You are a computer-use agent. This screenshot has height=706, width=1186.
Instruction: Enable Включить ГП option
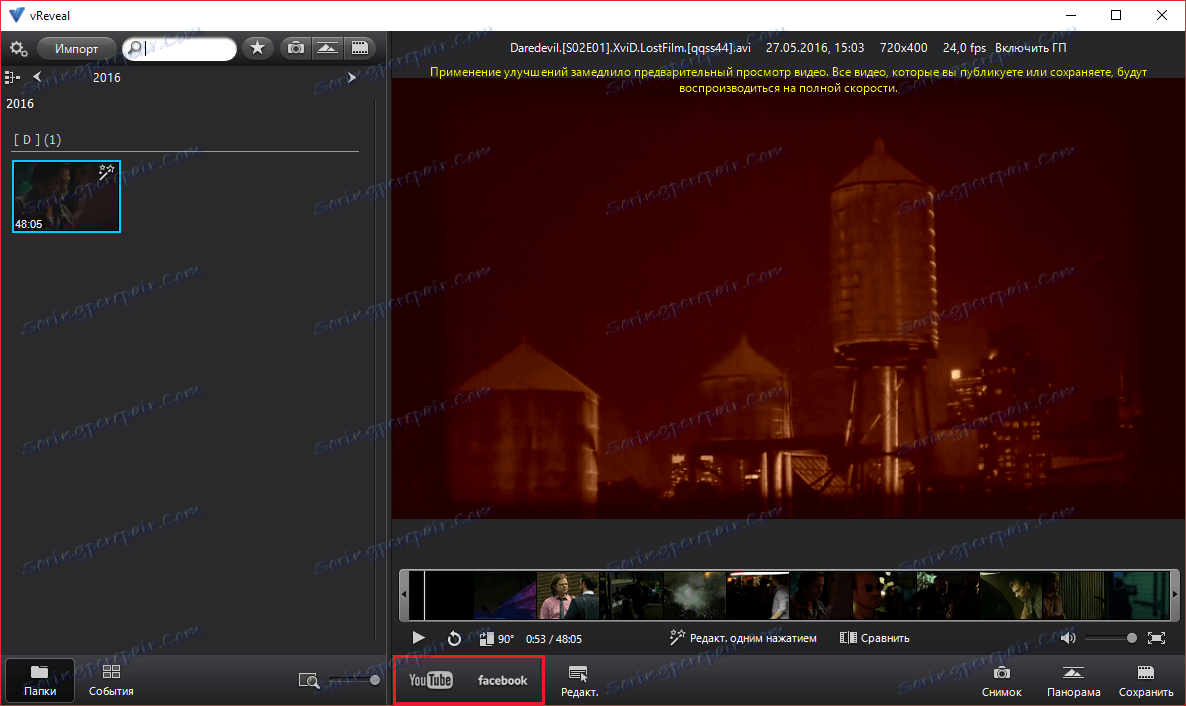pyautogui.click(x=1030, y=48)
